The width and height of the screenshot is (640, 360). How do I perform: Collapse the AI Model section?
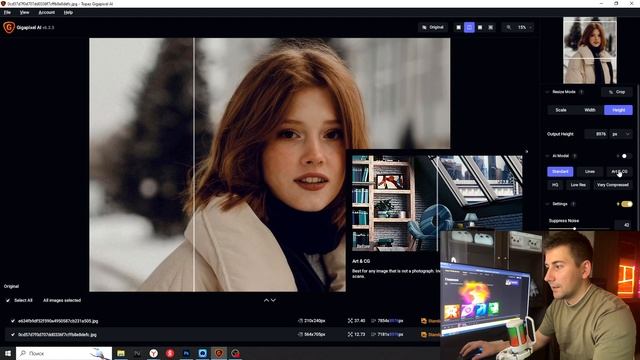click(547, 156)
